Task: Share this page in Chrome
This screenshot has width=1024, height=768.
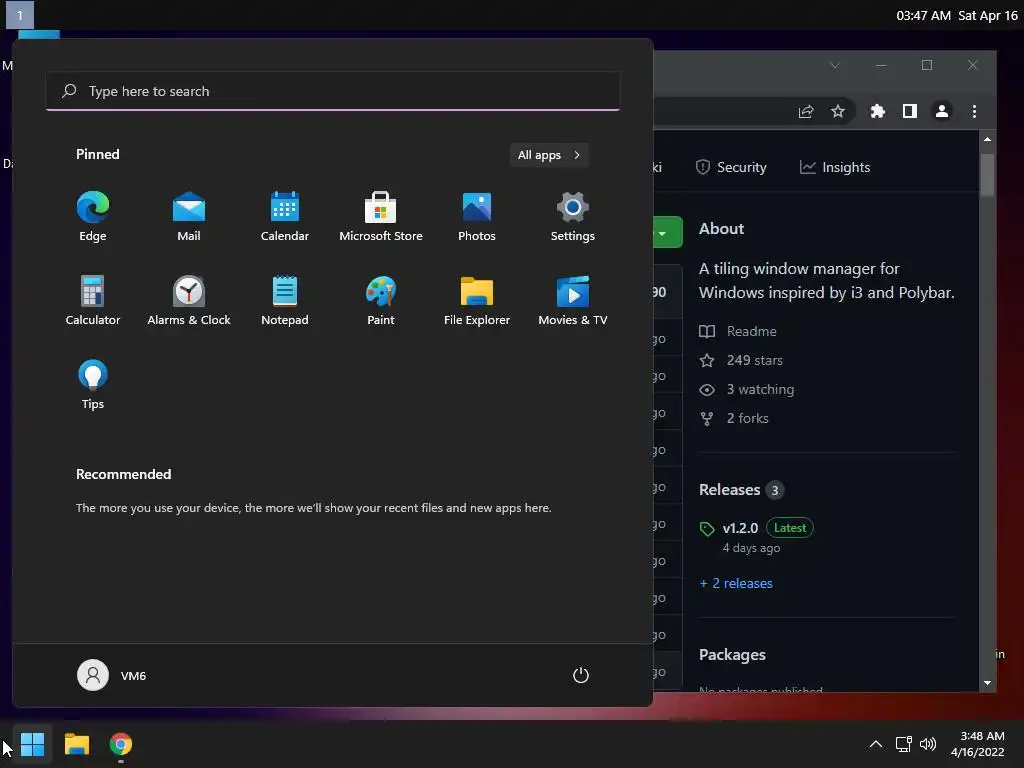Action: coord(806,112)
